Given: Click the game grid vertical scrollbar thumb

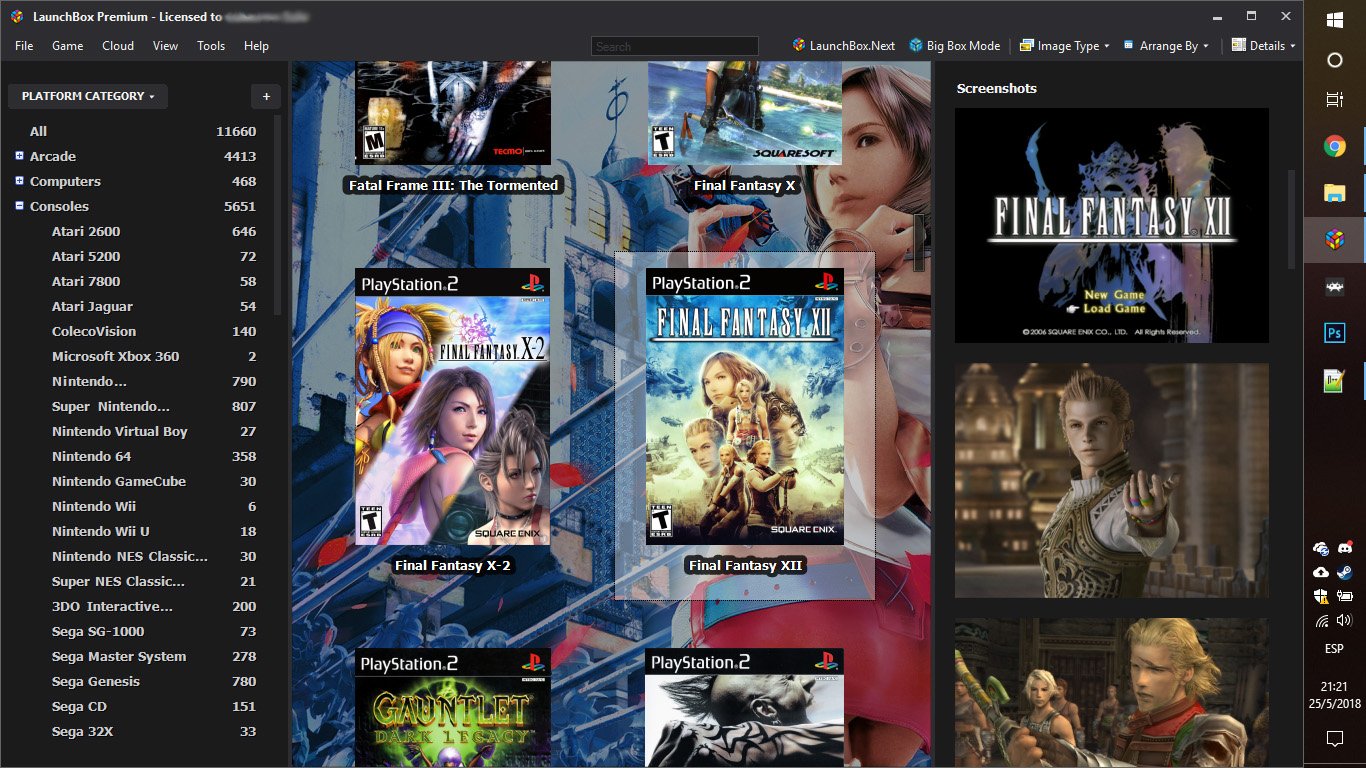Looking at the screenshot, I should tap(919, 243).
